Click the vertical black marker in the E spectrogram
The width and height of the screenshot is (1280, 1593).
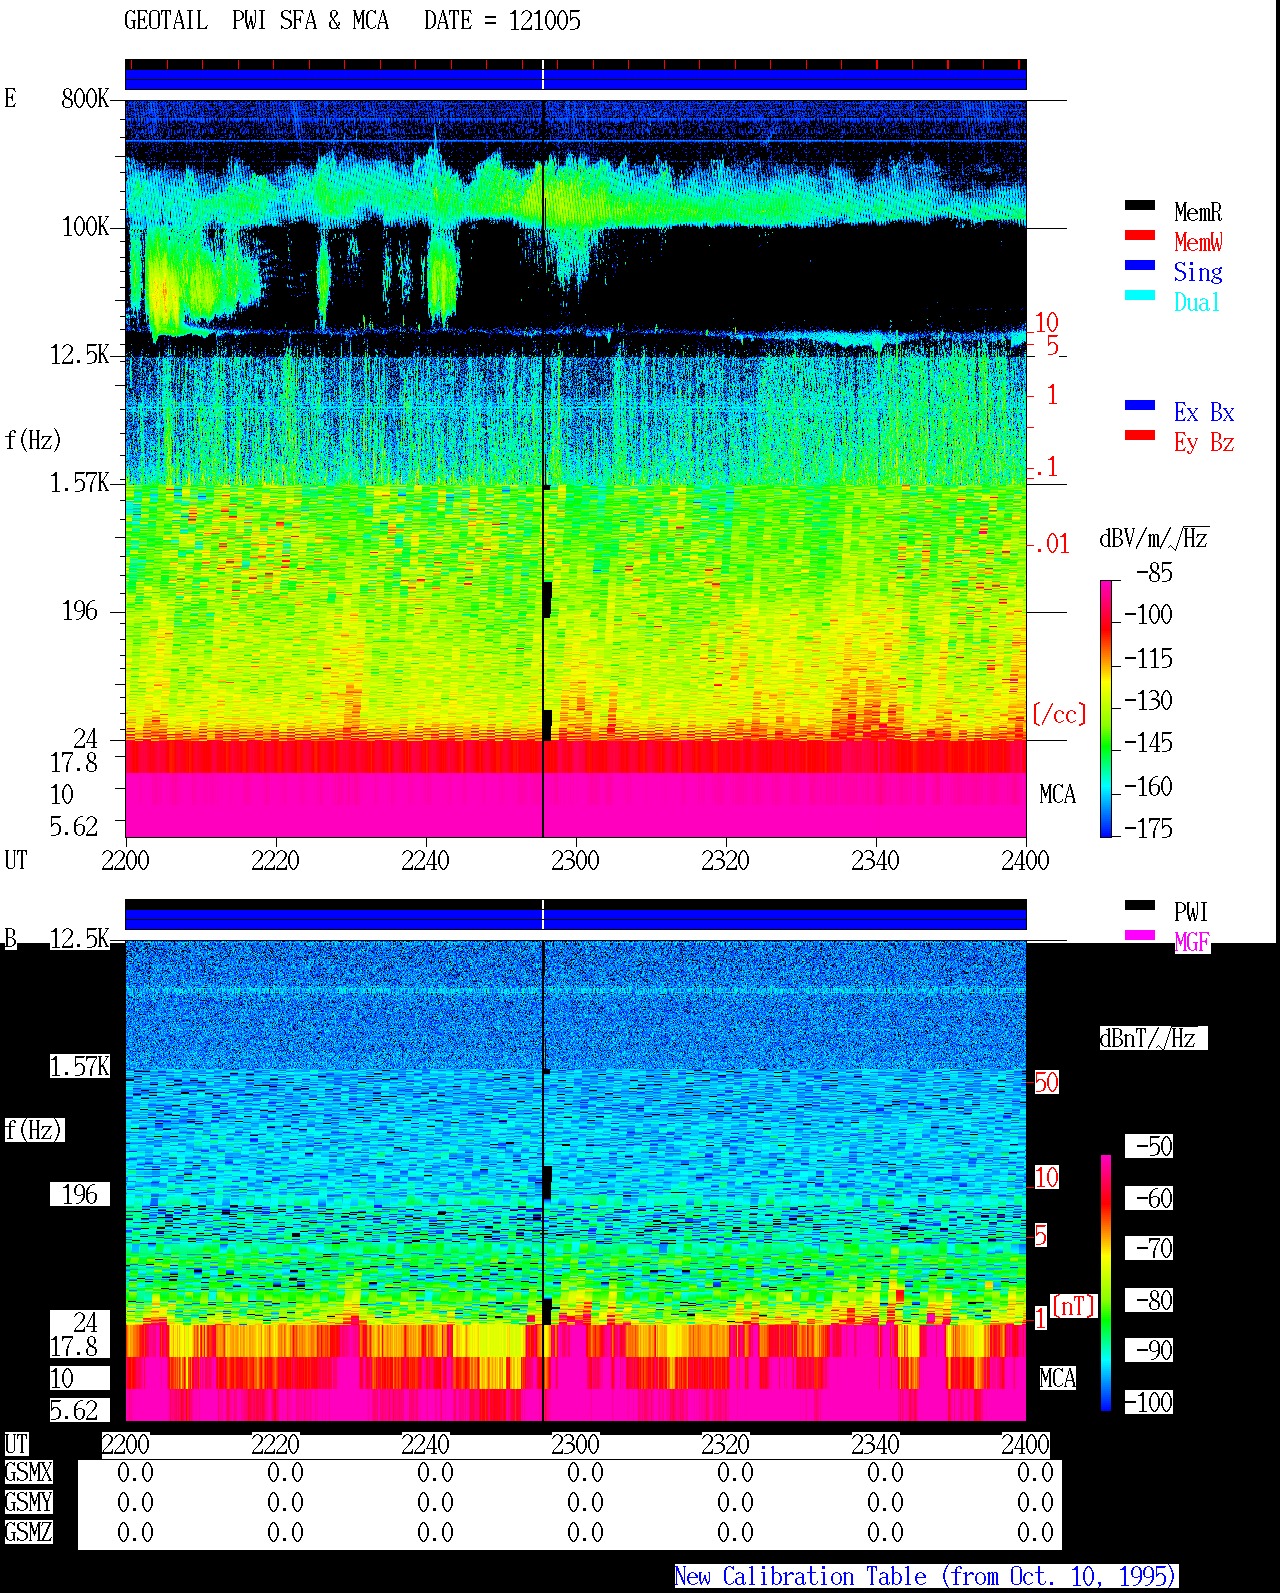tap(543, 468)
